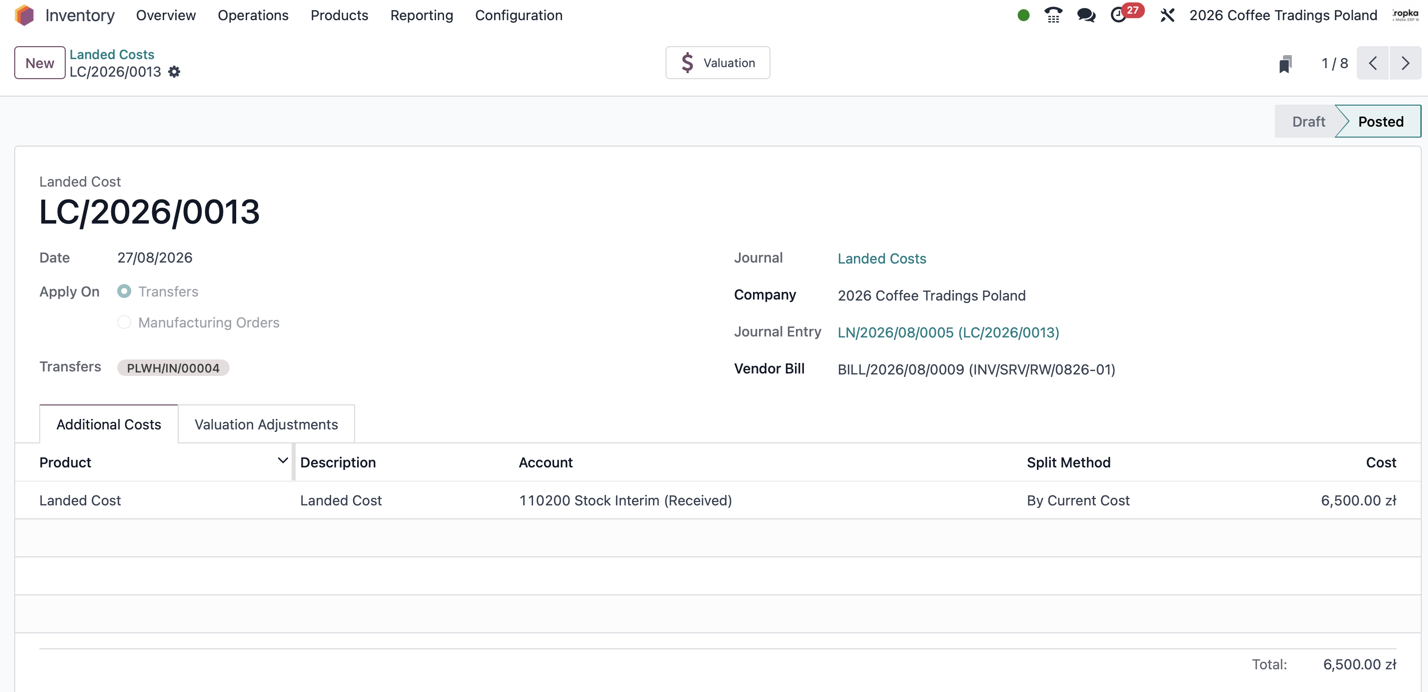The height and width of the screenshot is (692, 1428).
Task: Select the Transfers radio option
Action: tap(124, 291)
